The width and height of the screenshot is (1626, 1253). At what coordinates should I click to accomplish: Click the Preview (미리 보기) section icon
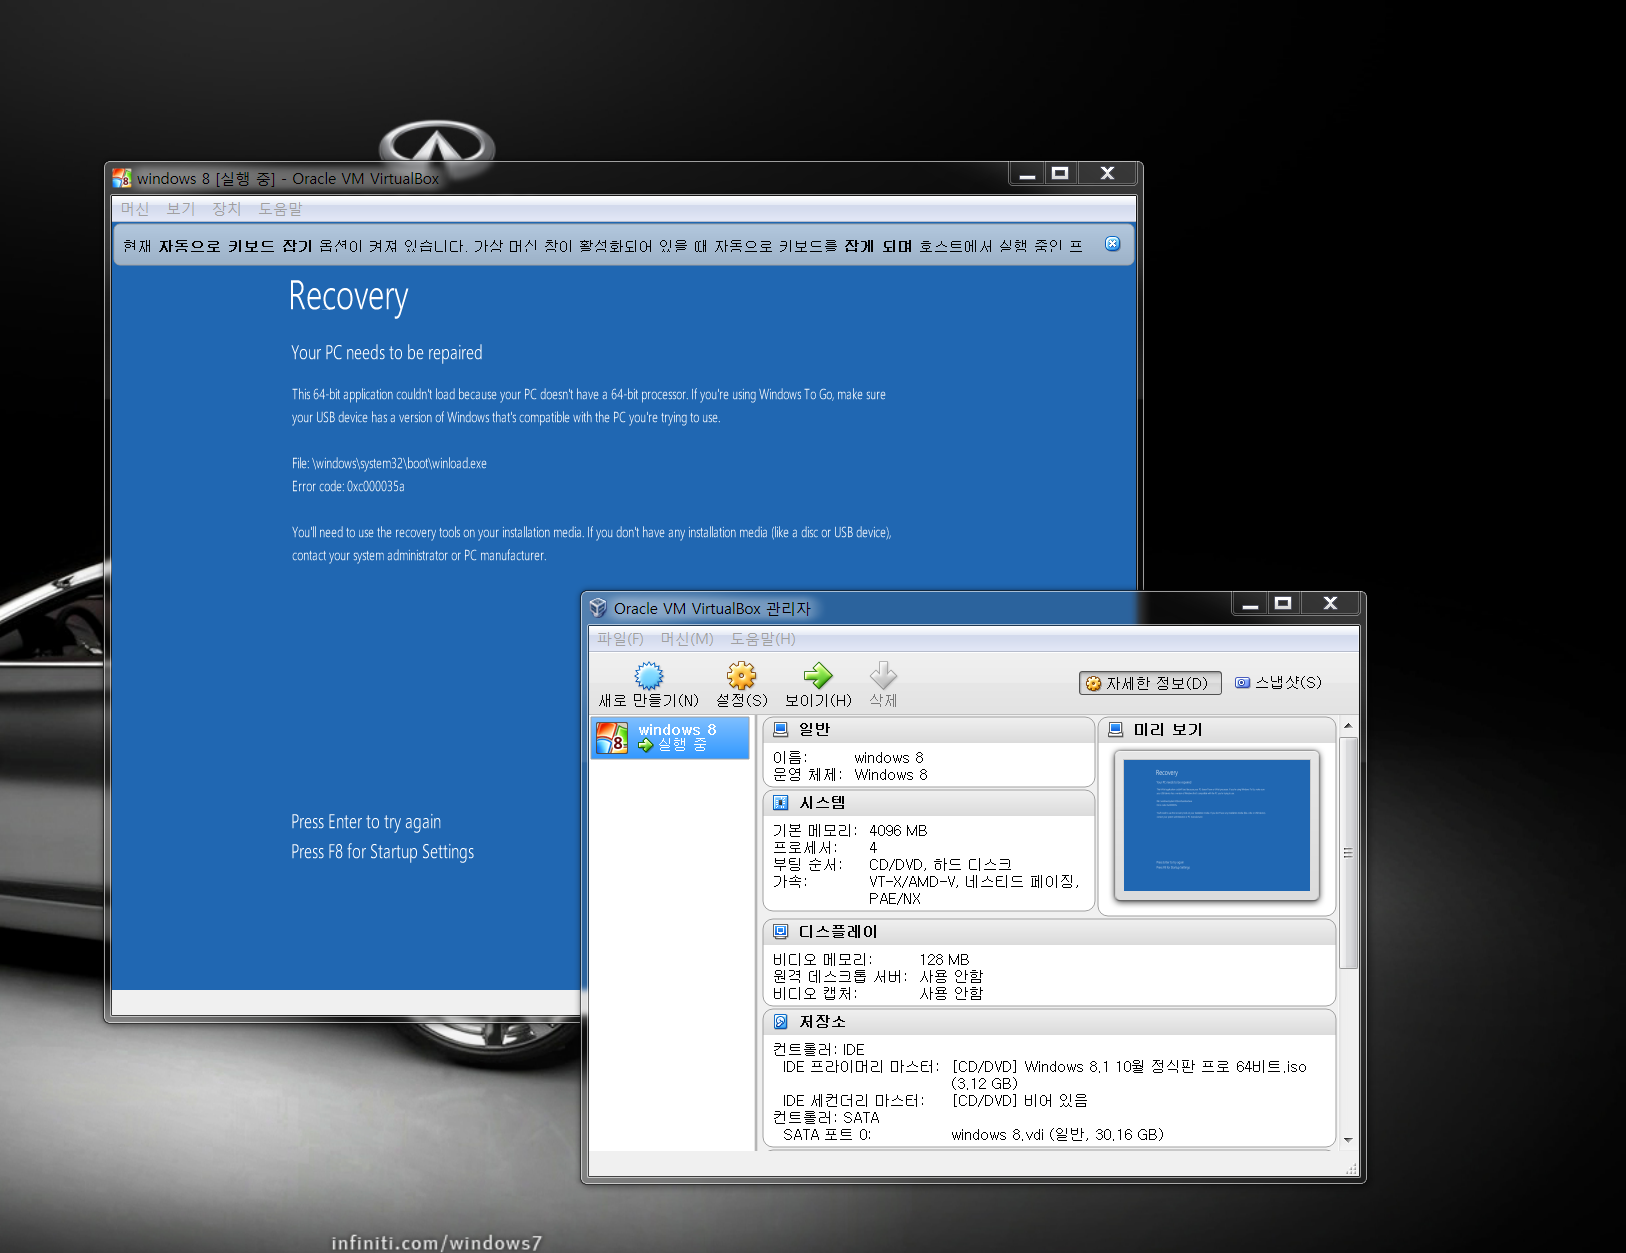1116,730
